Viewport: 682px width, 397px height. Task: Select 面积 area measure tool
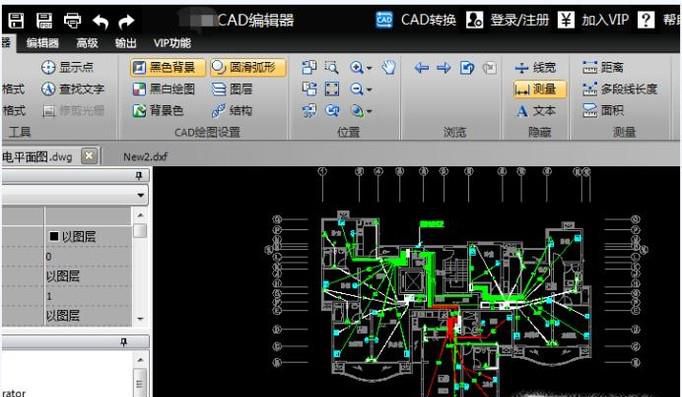(x=604, y=110)
